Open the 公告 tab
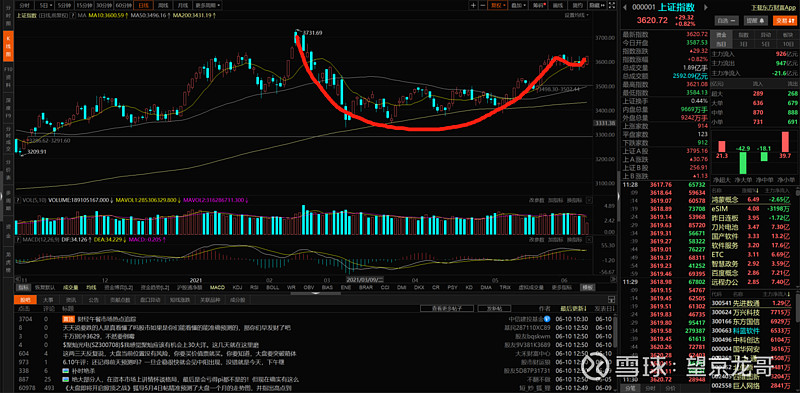This screenshot has height=393, width=800. point(93,300)
